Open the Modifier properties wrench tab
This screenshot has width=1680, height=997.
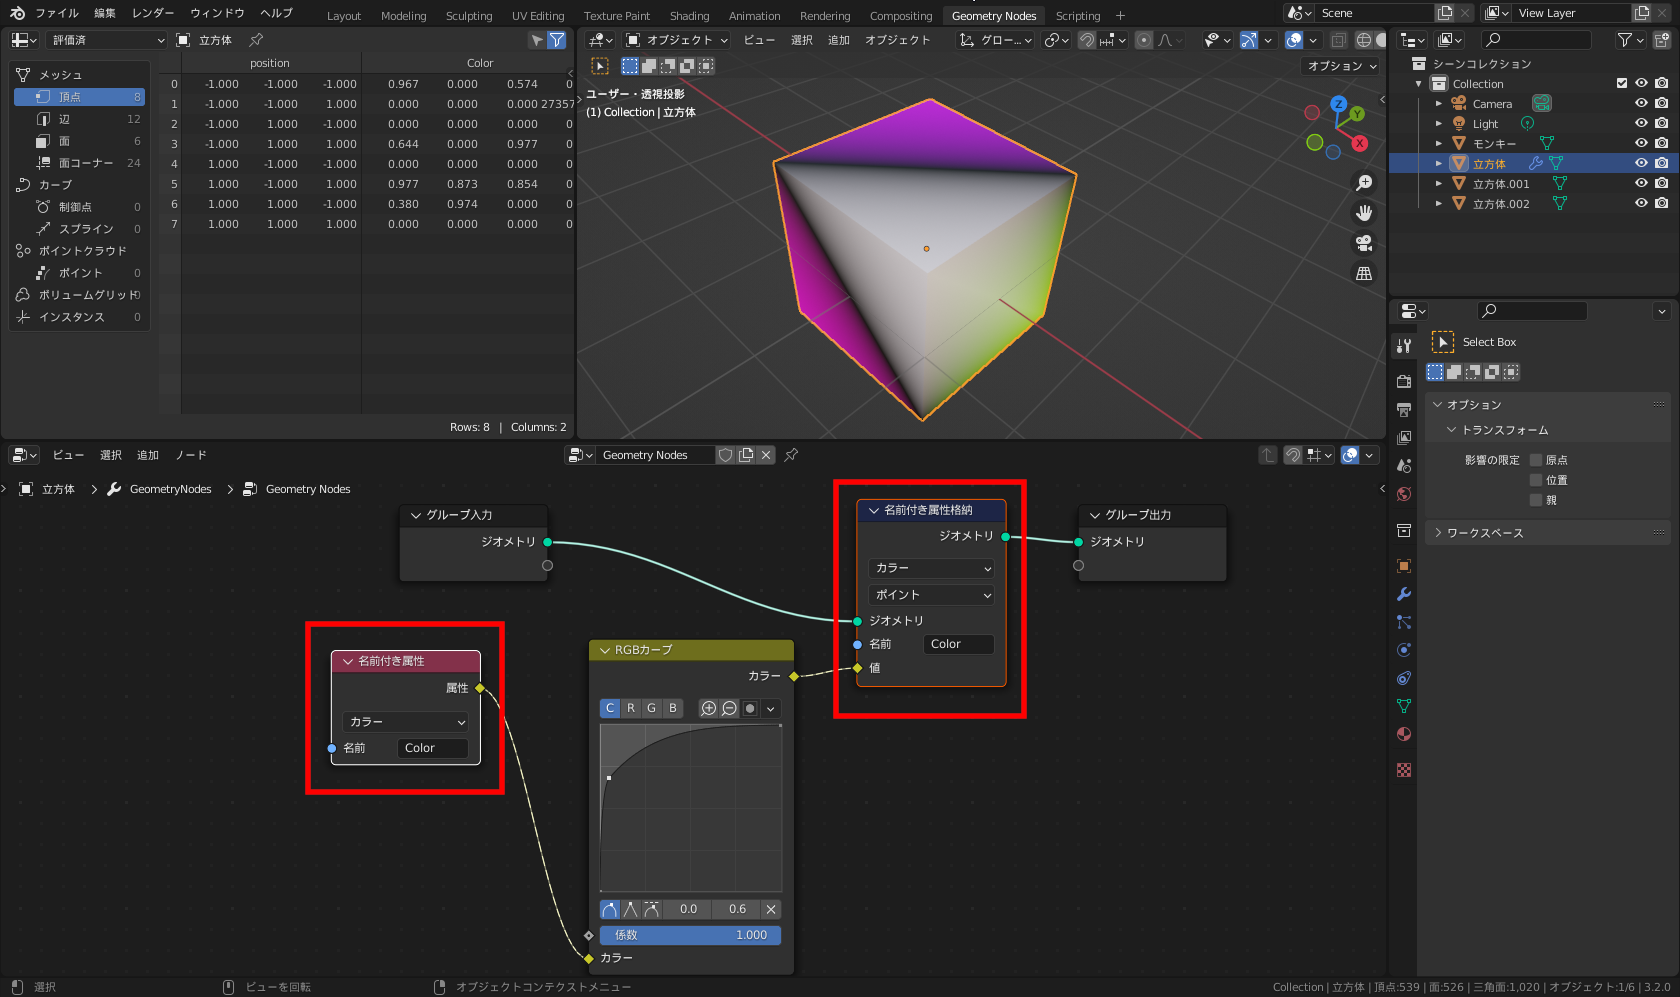click(1404, 594)
